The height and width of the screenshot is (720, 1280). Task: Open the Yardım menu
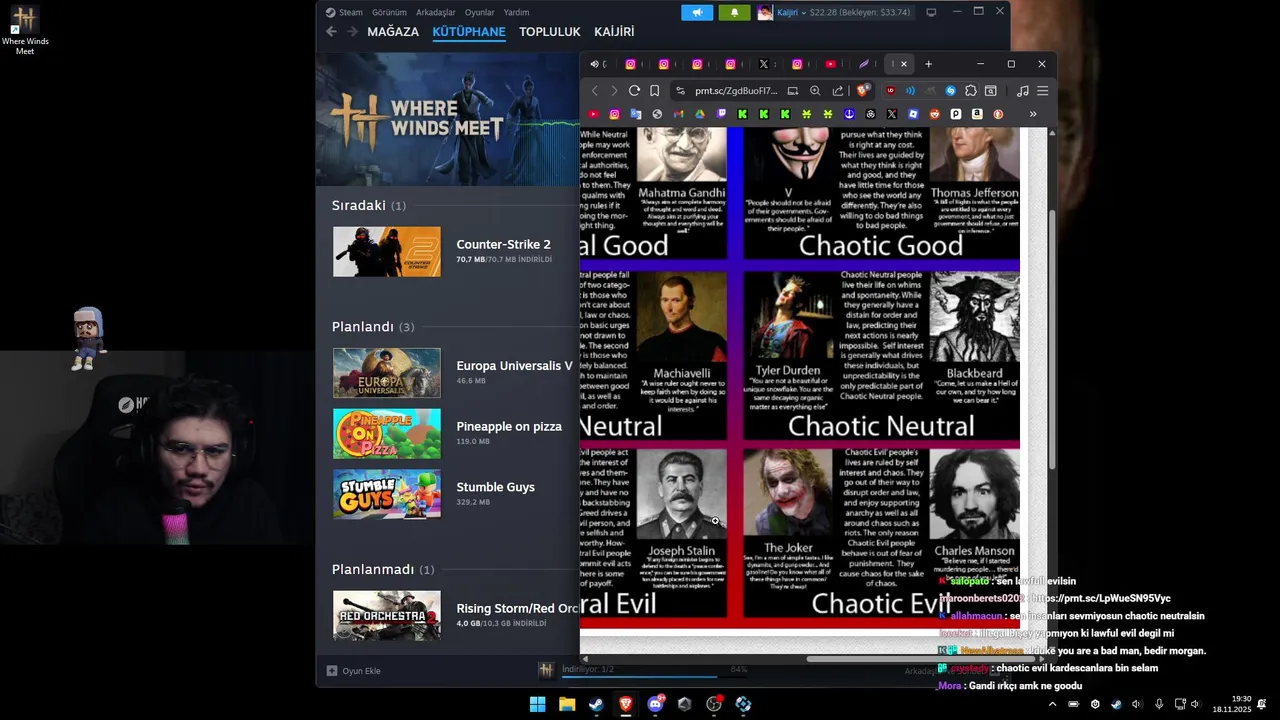[x=516, y=12]
